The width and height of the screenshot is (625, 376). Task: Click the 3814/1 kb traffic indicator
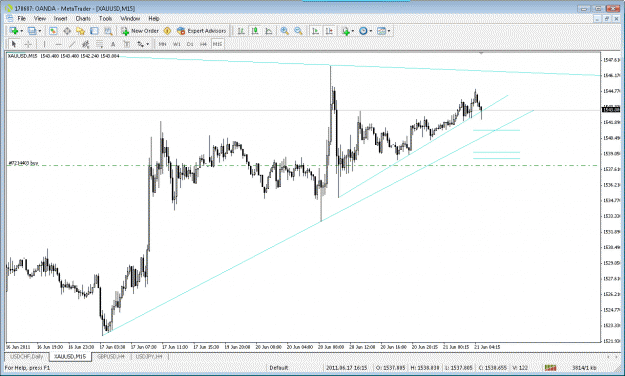(584, 368)
